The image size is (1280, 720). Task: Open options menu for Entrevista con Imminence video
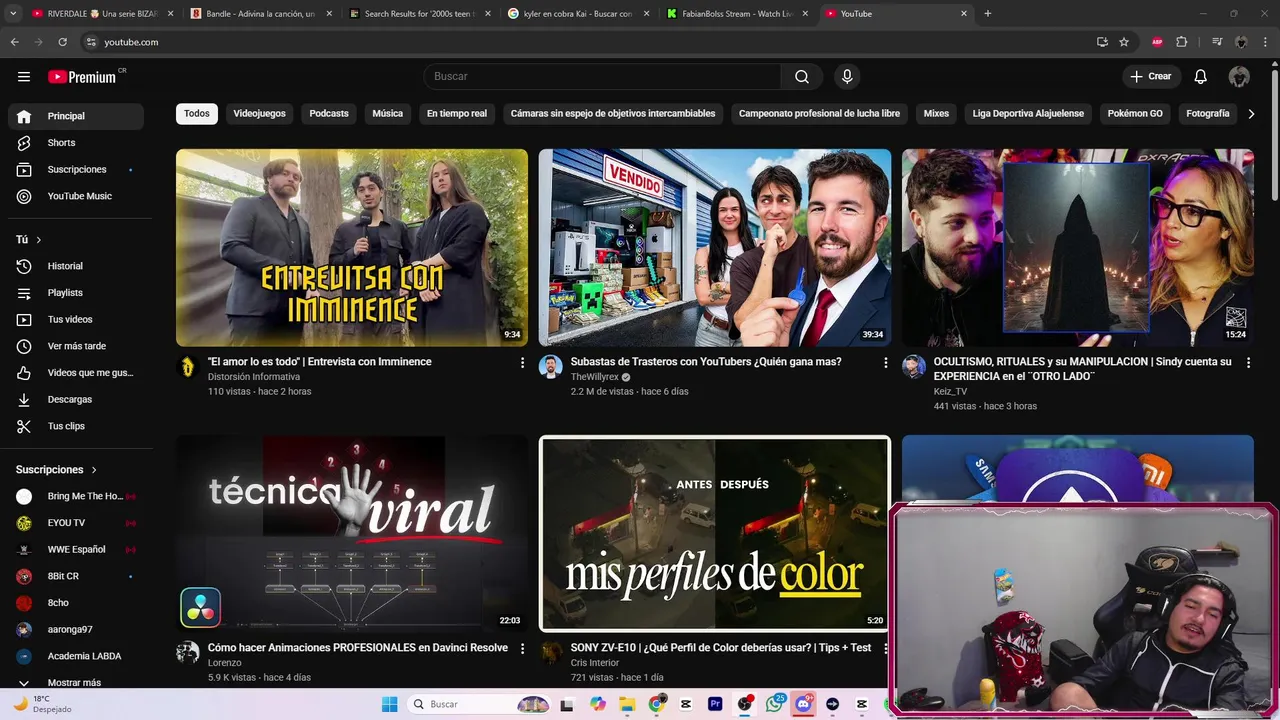522,363
